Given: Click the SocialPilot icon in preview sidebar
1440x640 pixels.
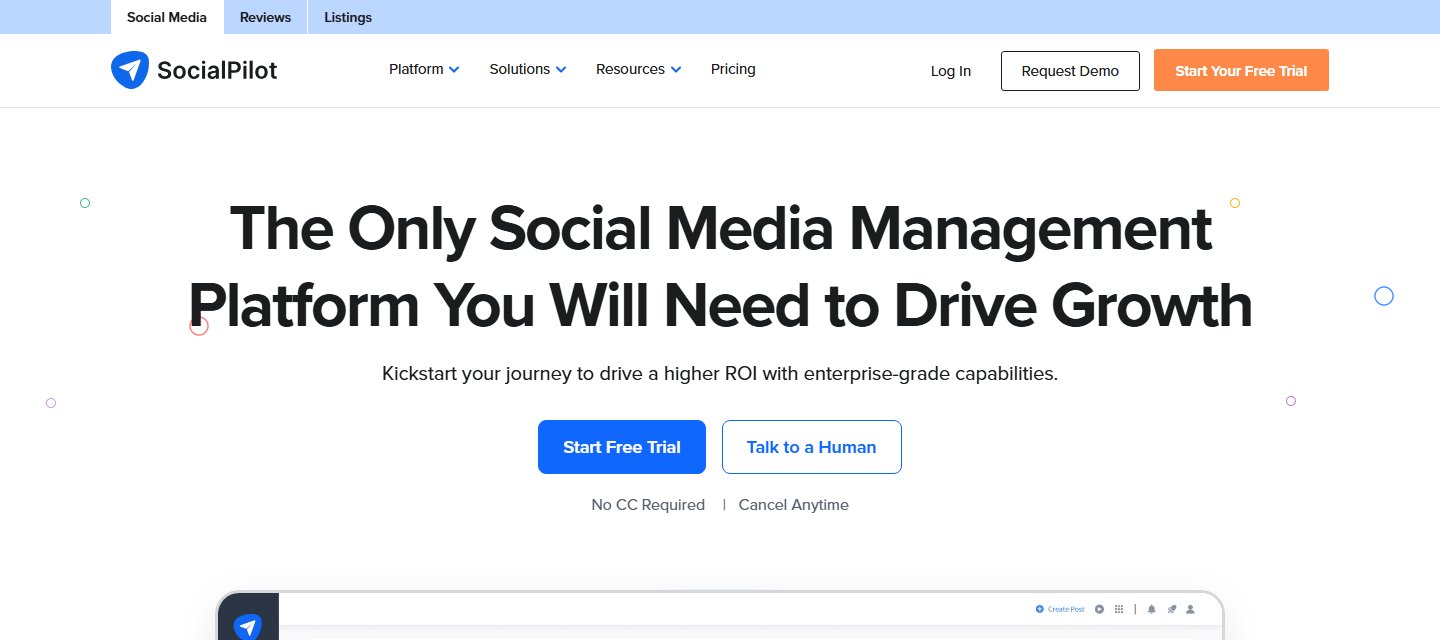Looking at the screenshot, I should 247,626.
